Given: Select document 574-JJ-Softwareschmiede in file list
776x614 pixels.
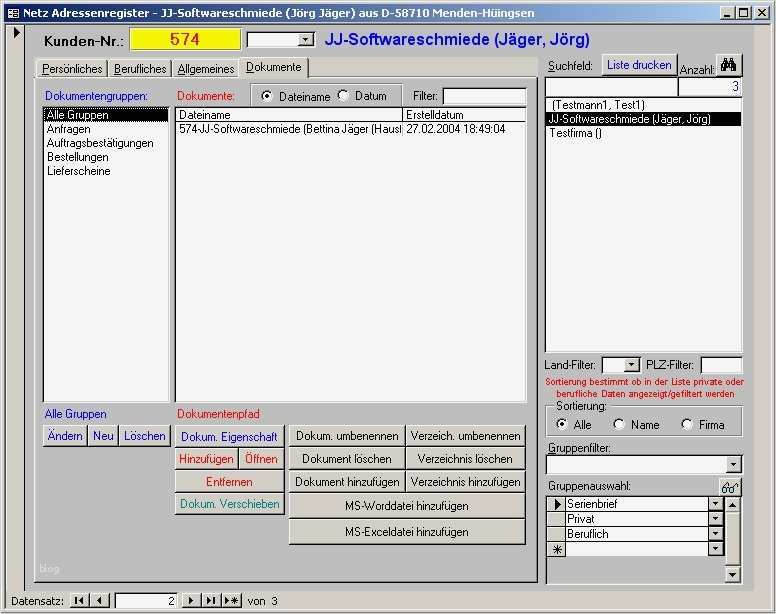Looking at the screenshot, I should point(350,129).
